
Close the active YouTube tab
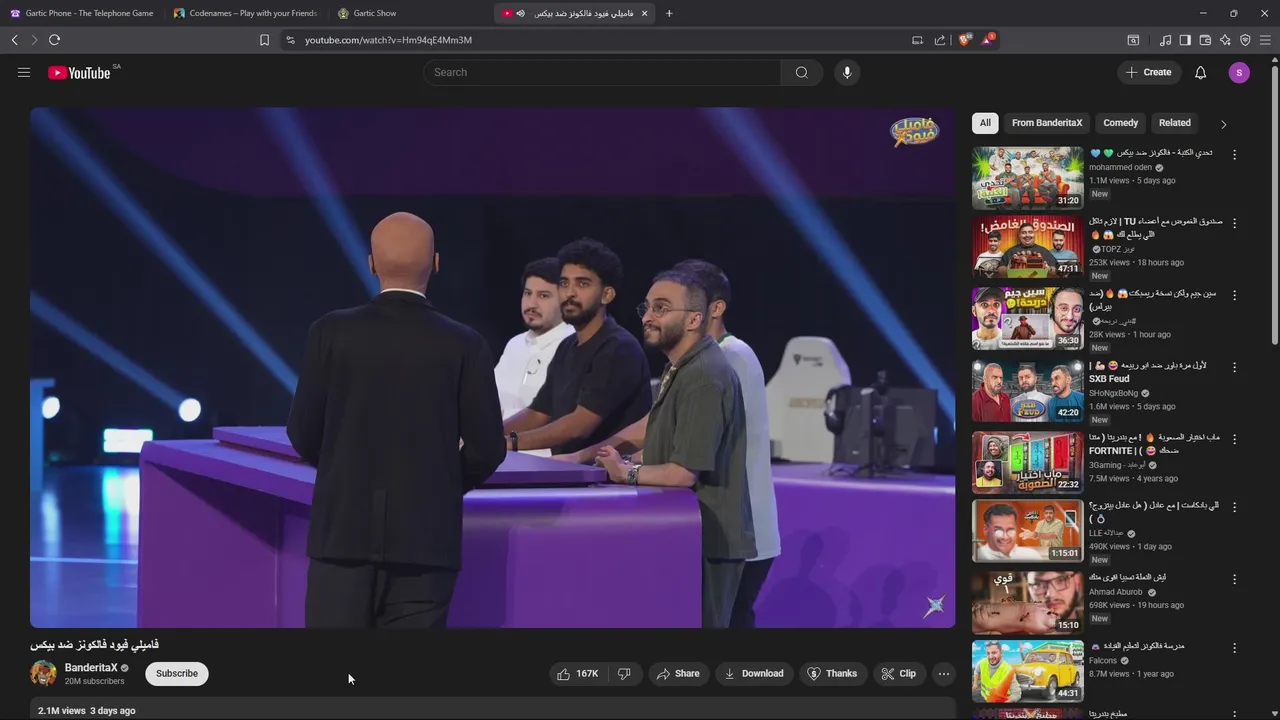644,13
